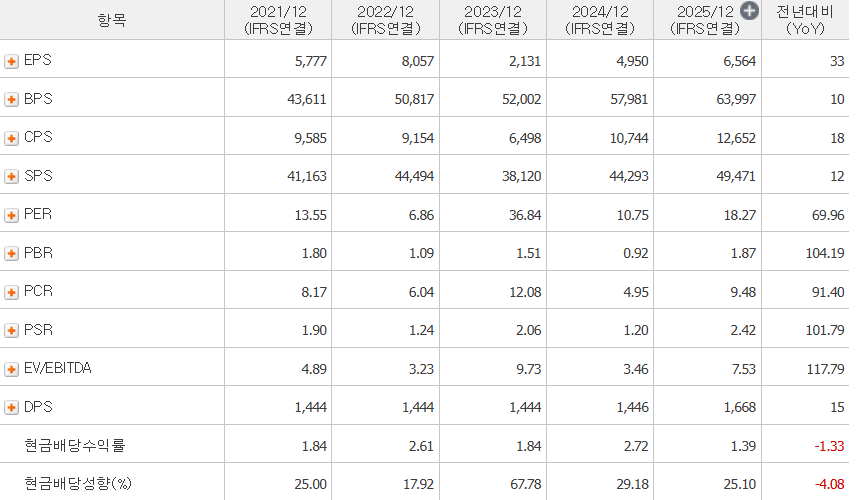Click the 현금배당성향(%) row label
Viewport: 857px width, 500px height.
79,484
